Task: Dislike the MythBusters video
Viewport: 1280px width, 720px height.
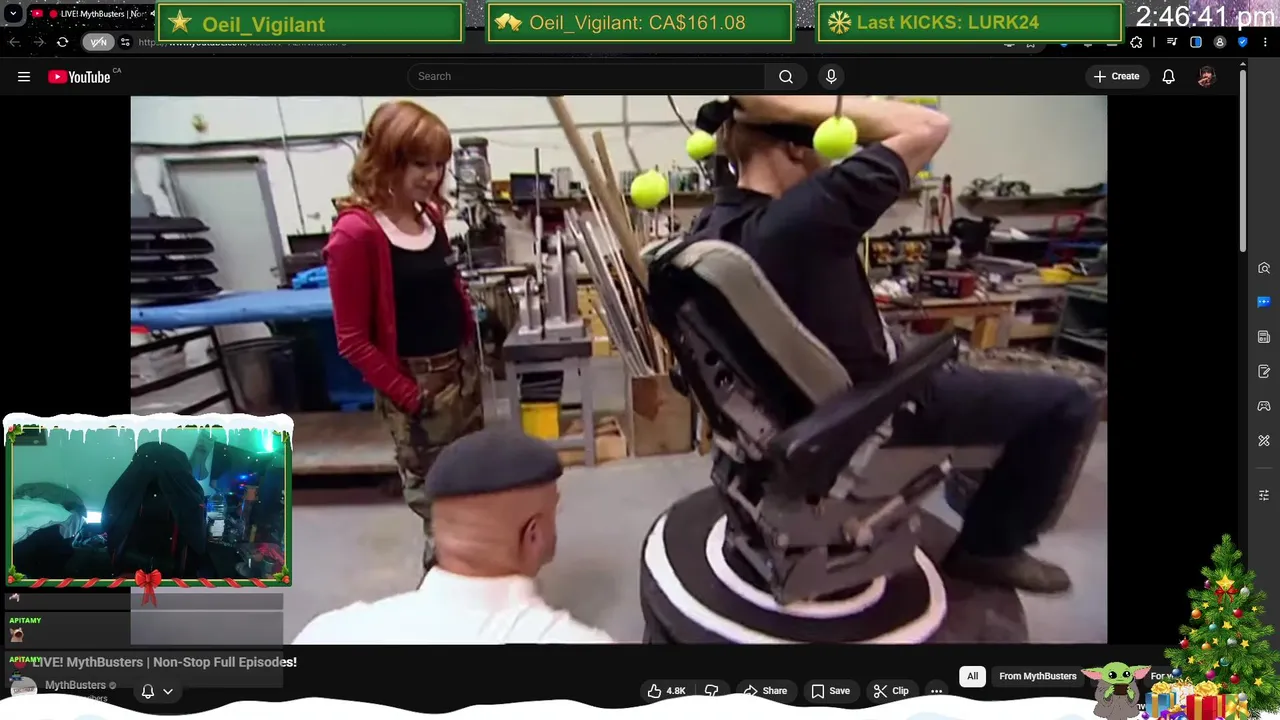Action: [x=712, y=691]
